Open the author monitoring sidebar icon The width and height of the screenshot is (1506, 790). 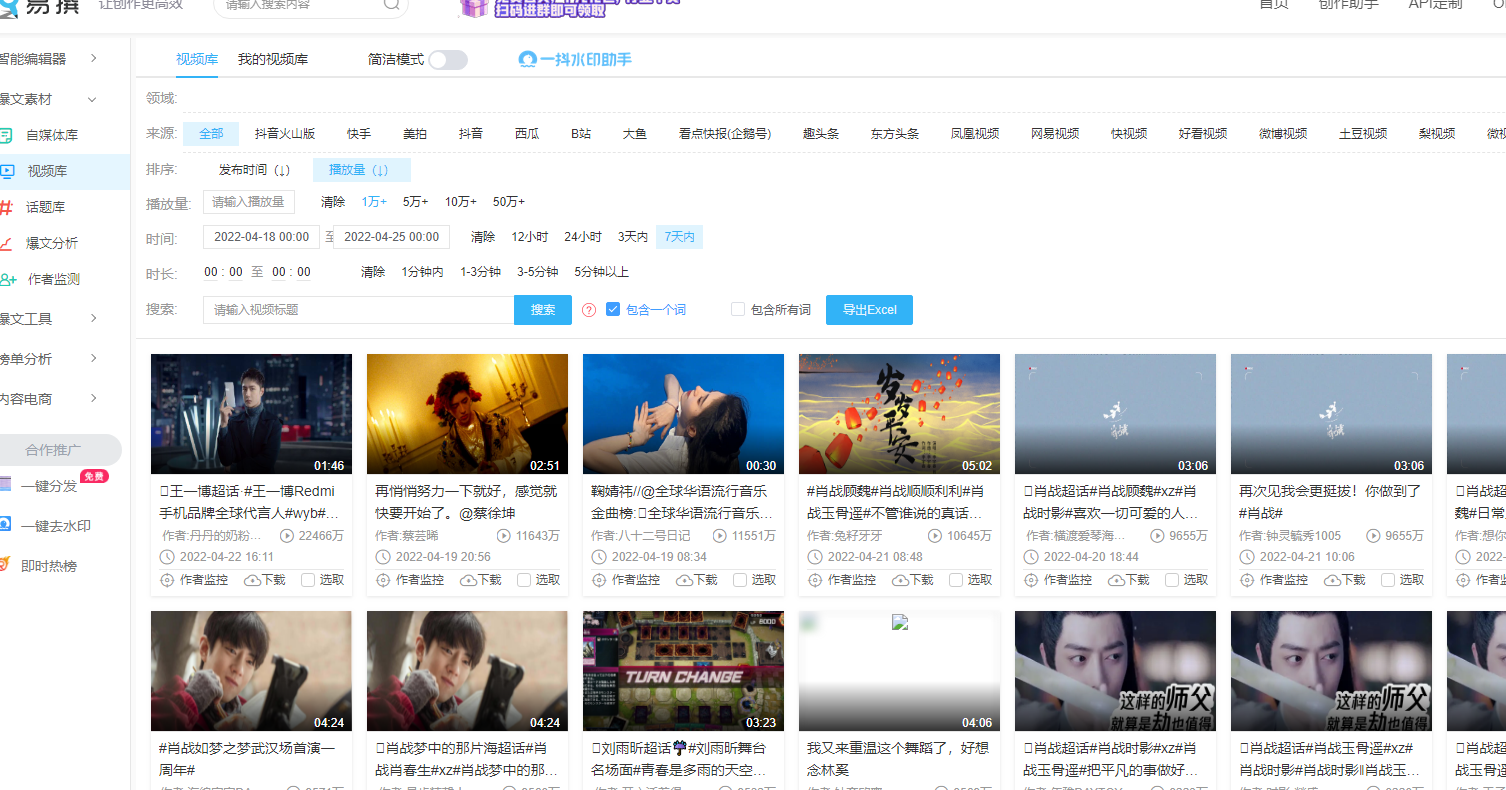point(8,279)
